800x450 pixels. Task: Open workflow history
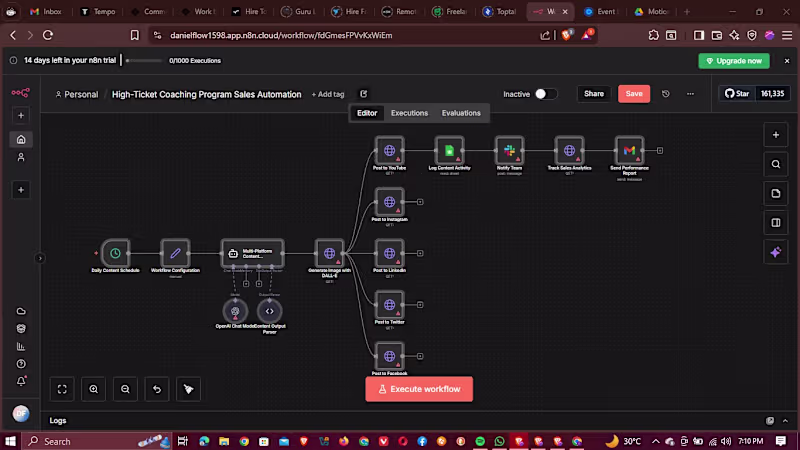(x=666, y=94)
